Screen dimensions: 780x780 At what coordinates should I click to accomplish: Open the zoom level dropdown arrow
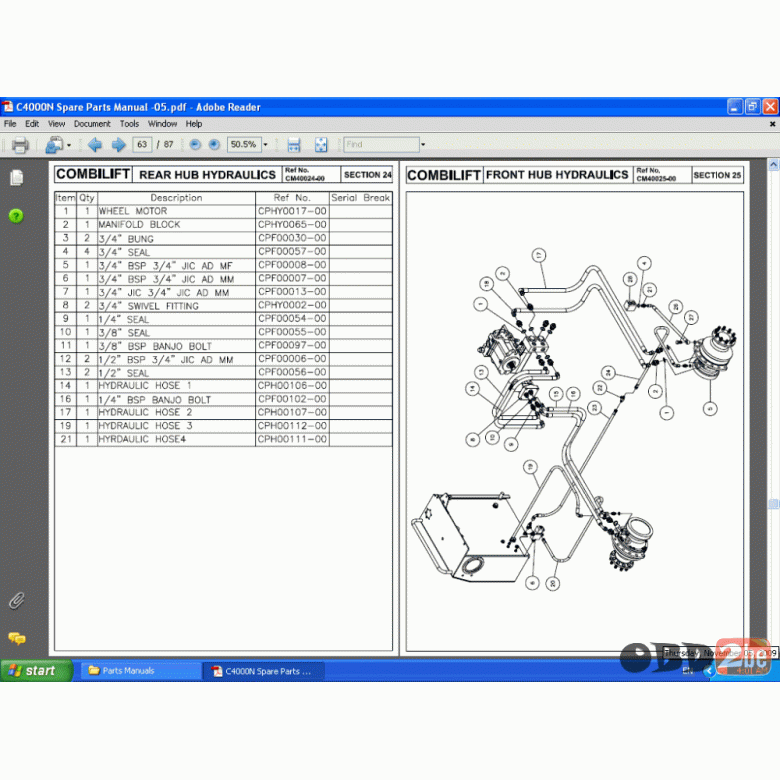pyautogui.click(x=265, y=145)
